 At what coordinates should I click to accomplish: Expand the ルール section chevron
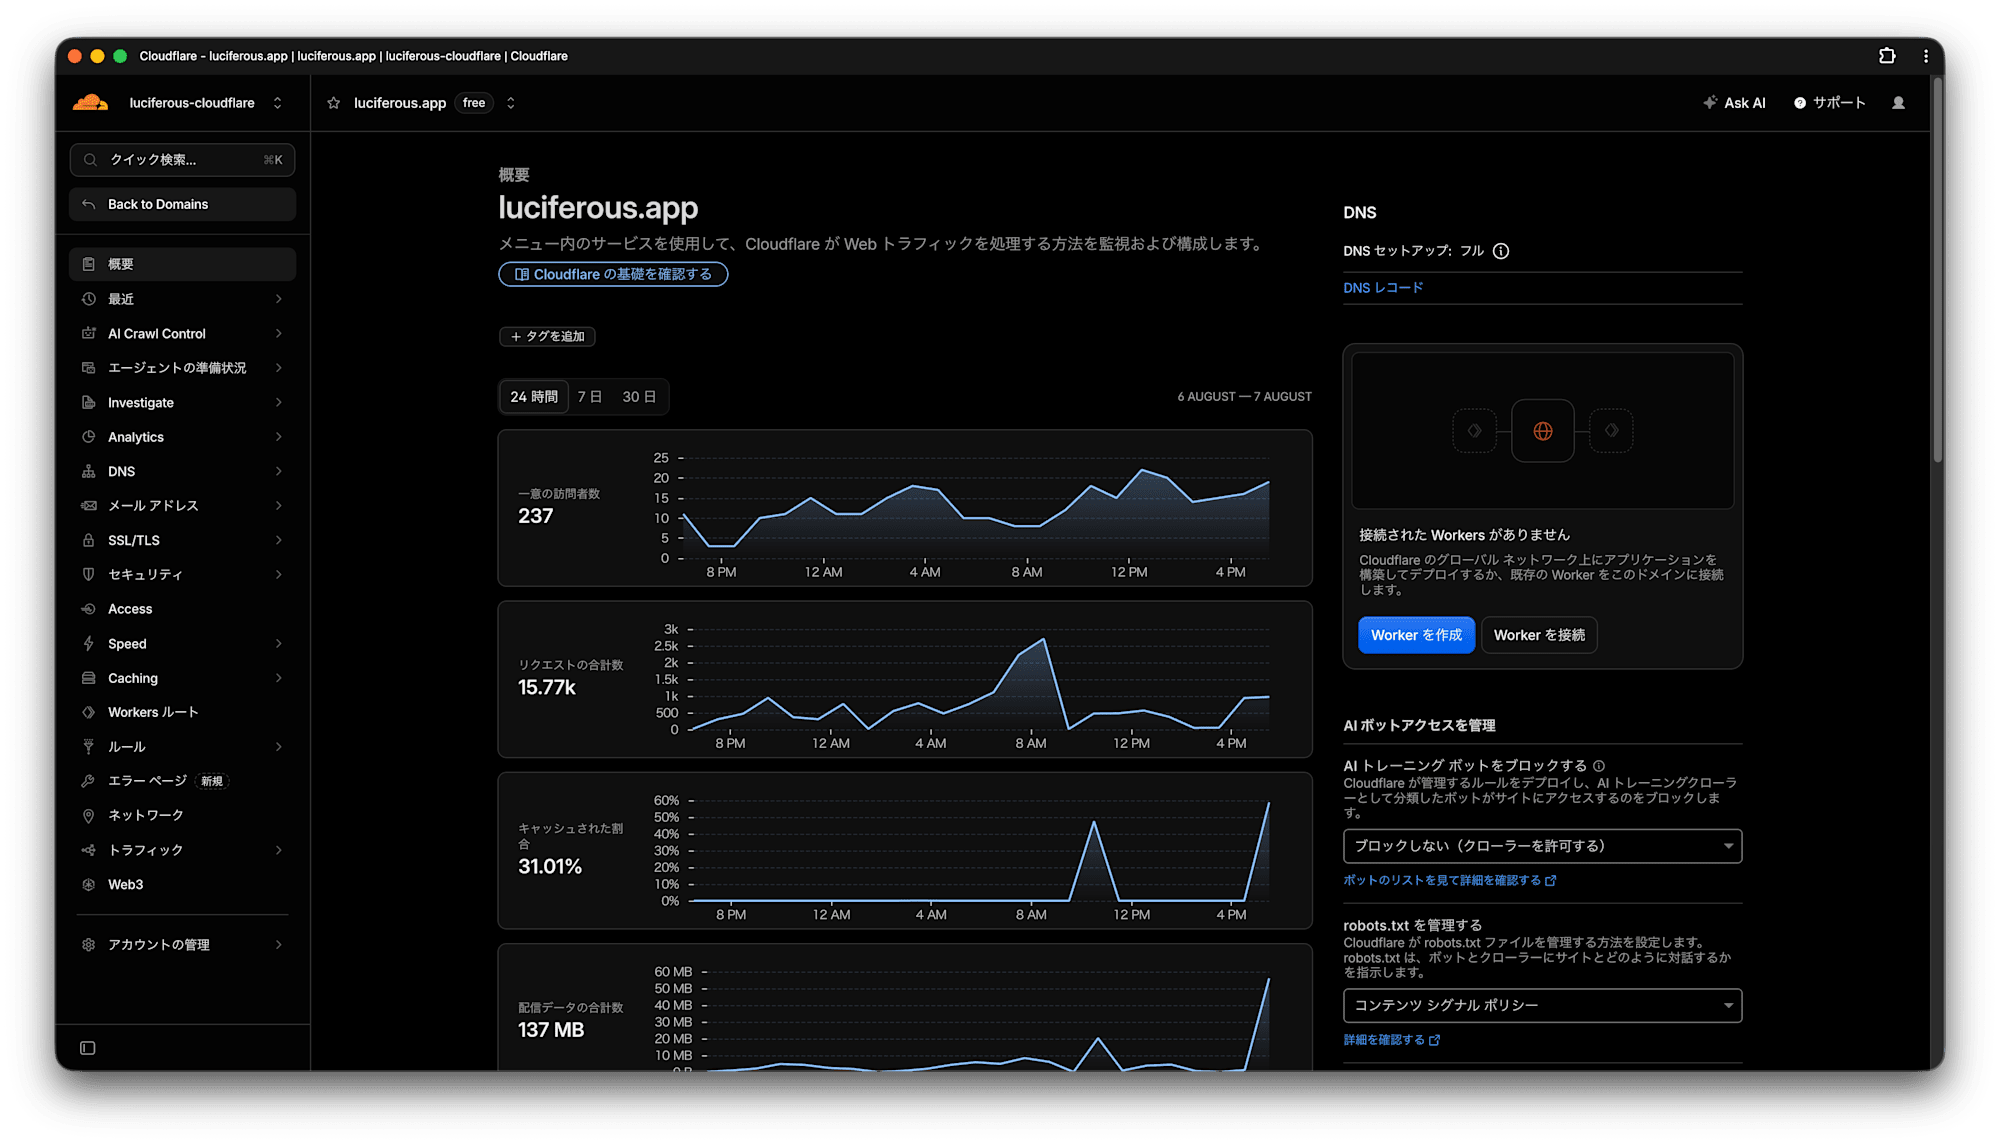pos(279,746)
